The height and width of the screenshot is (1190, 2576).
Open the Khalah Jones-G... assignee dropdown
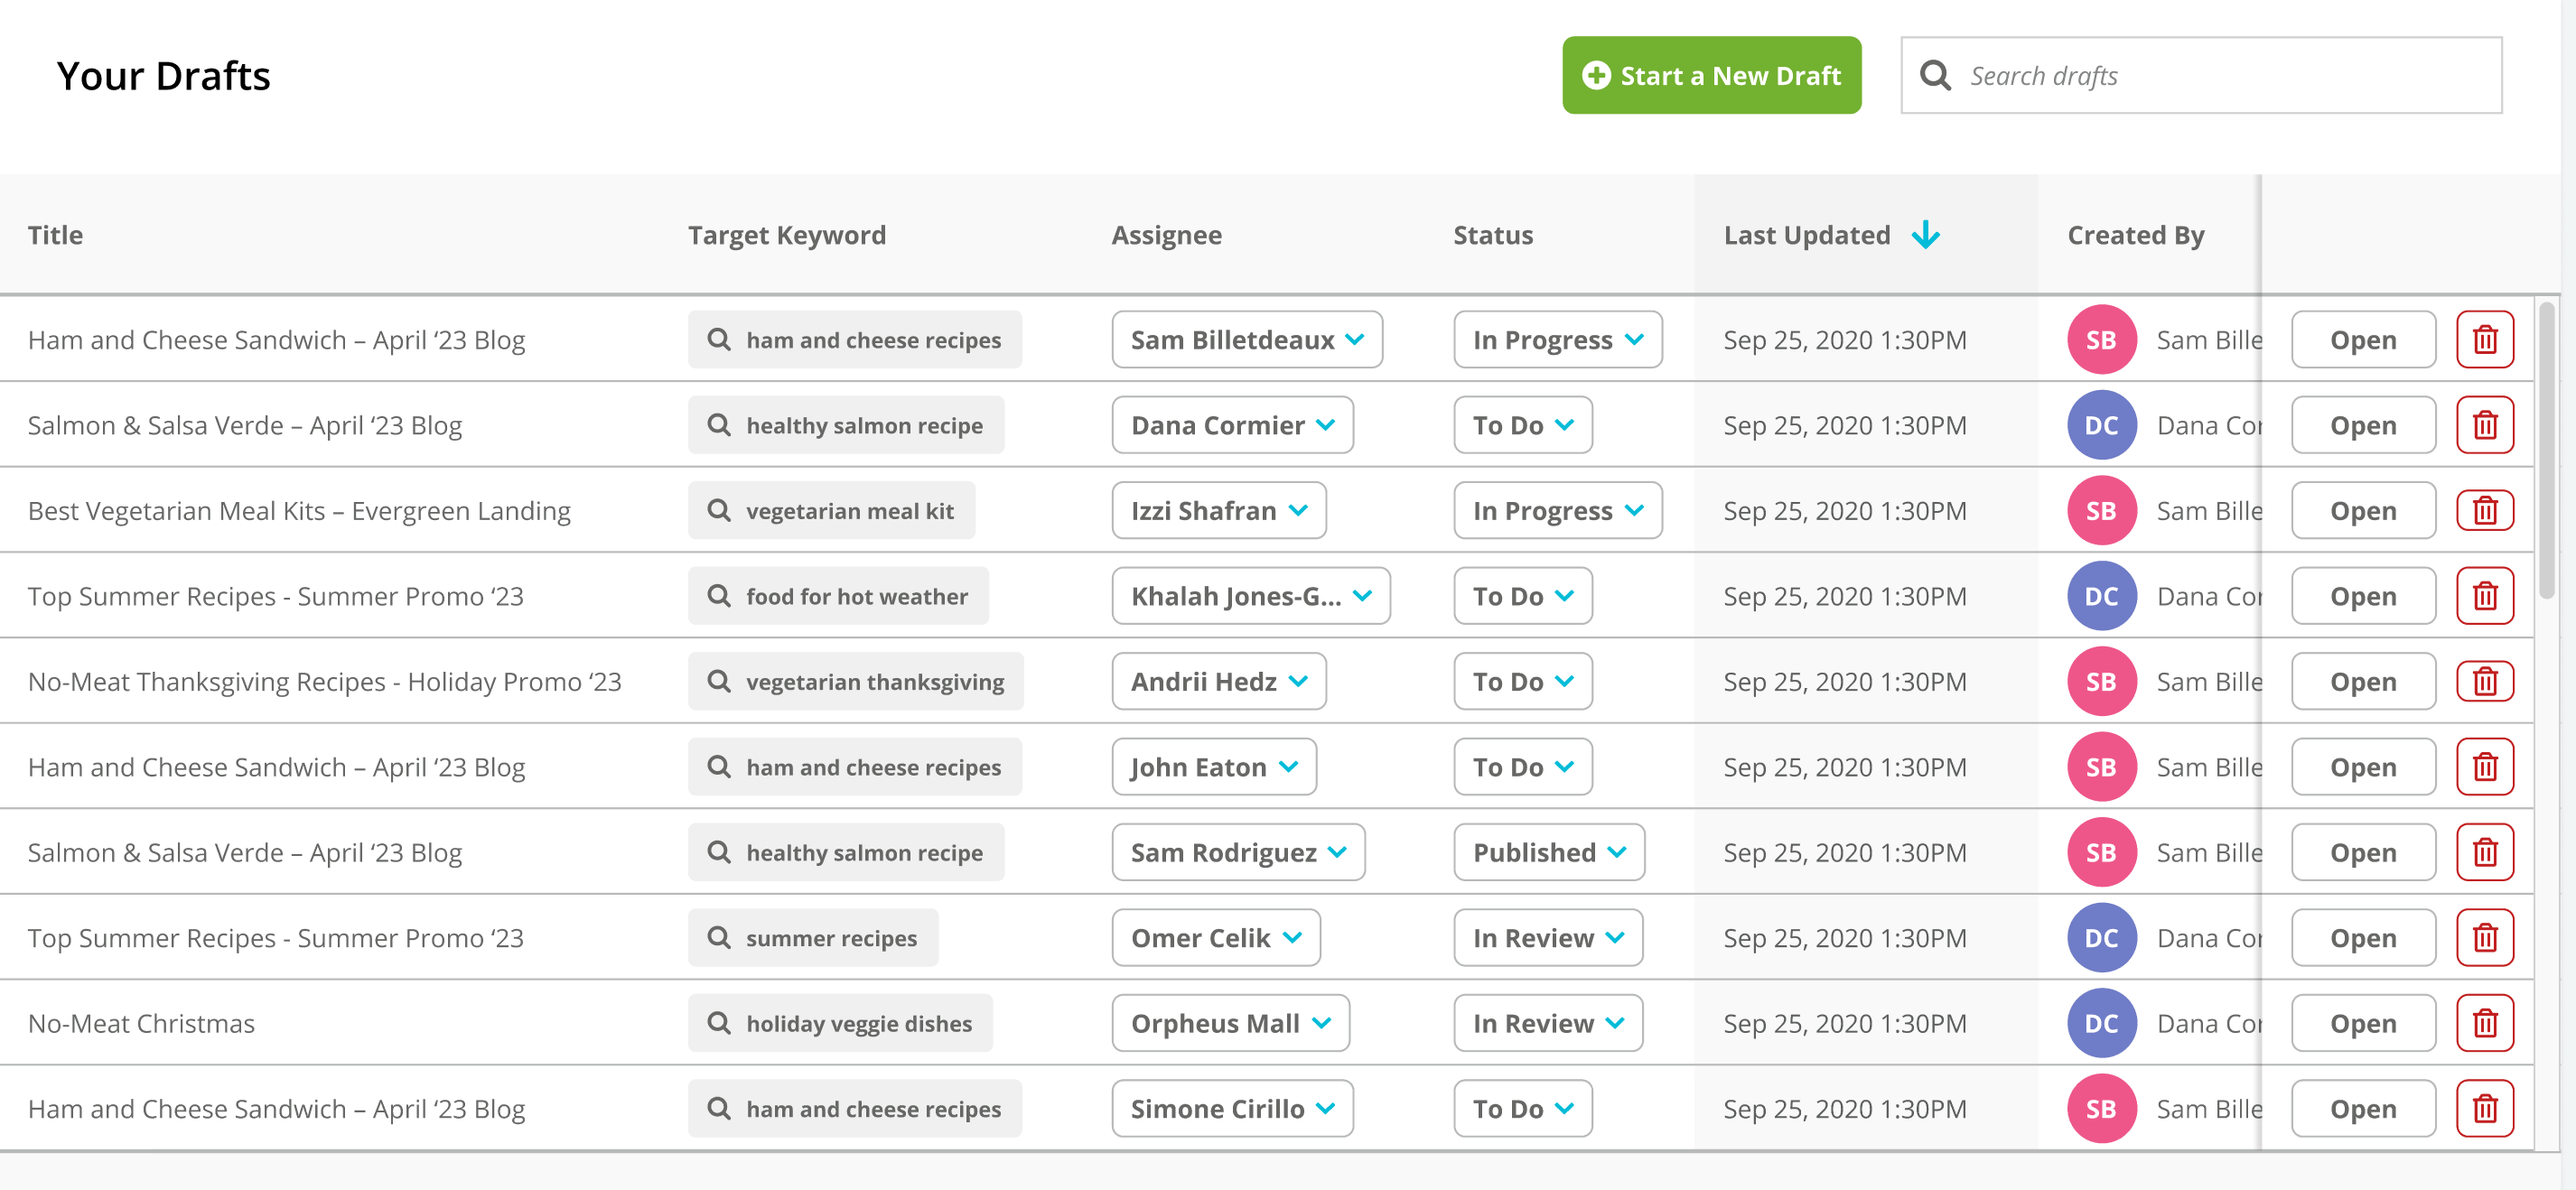[1251, 596]
